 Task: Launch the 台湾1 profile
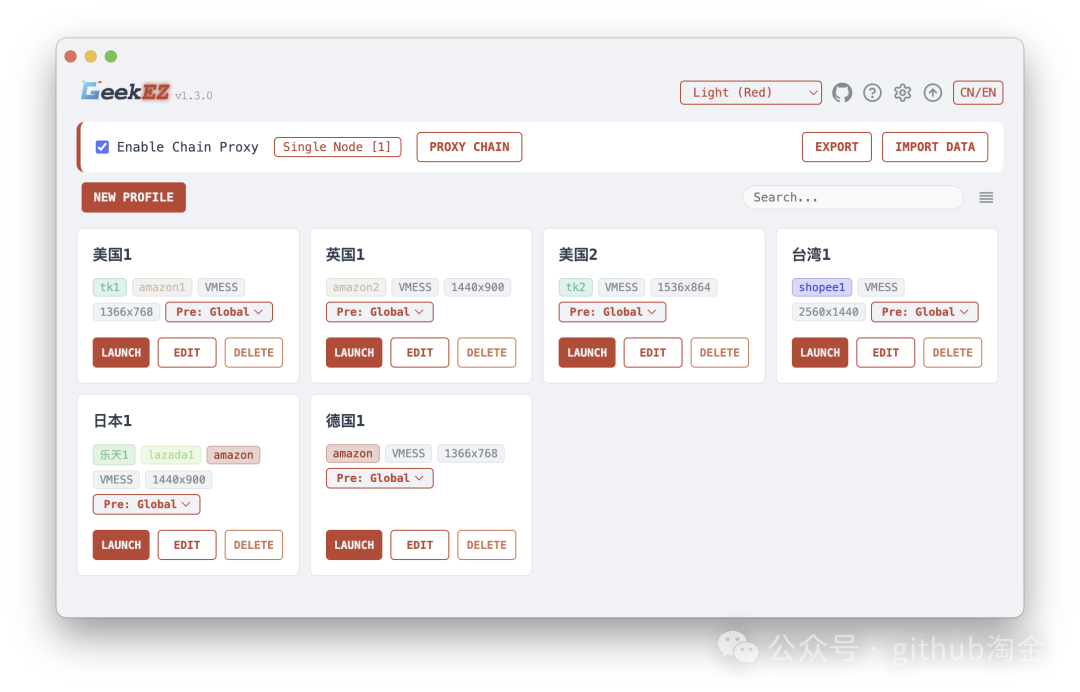[819, 352]
